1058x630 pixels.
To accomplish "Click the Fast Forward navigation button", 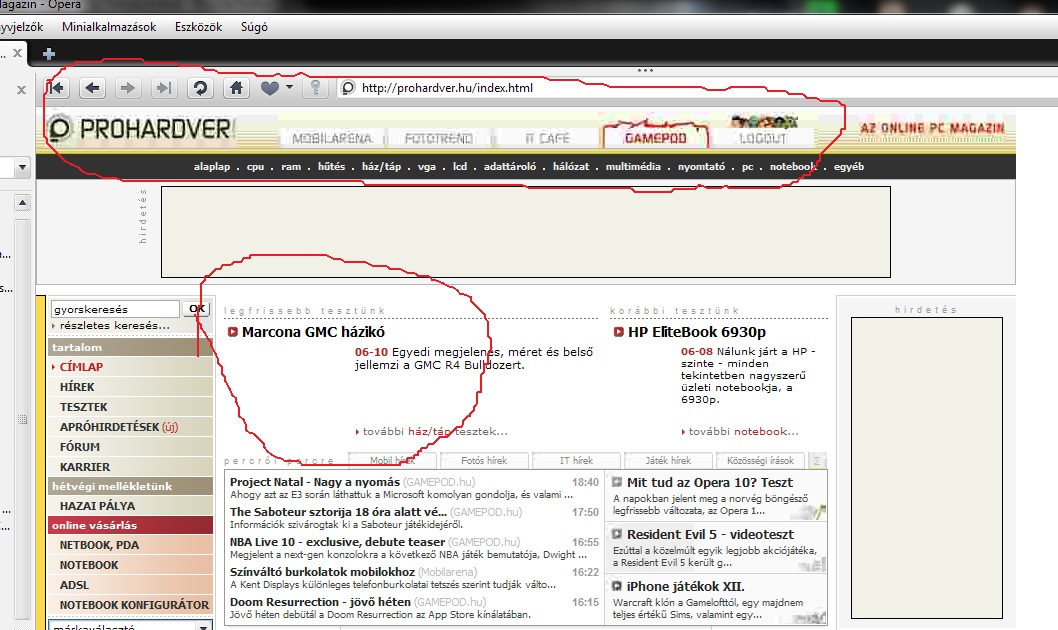I will [164, 88].
